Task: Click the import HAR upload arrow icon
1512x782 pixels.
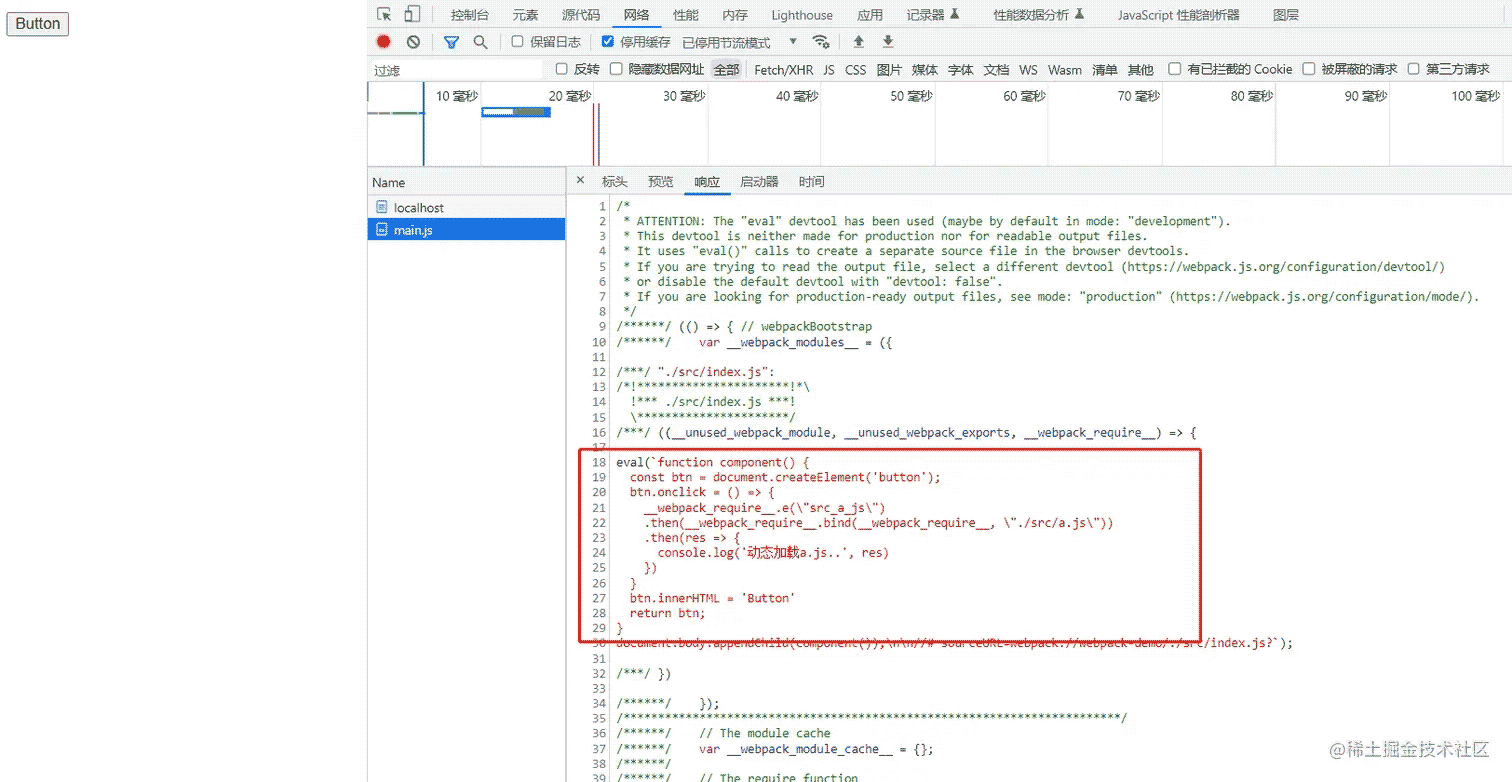Action: tap(858, 42)
